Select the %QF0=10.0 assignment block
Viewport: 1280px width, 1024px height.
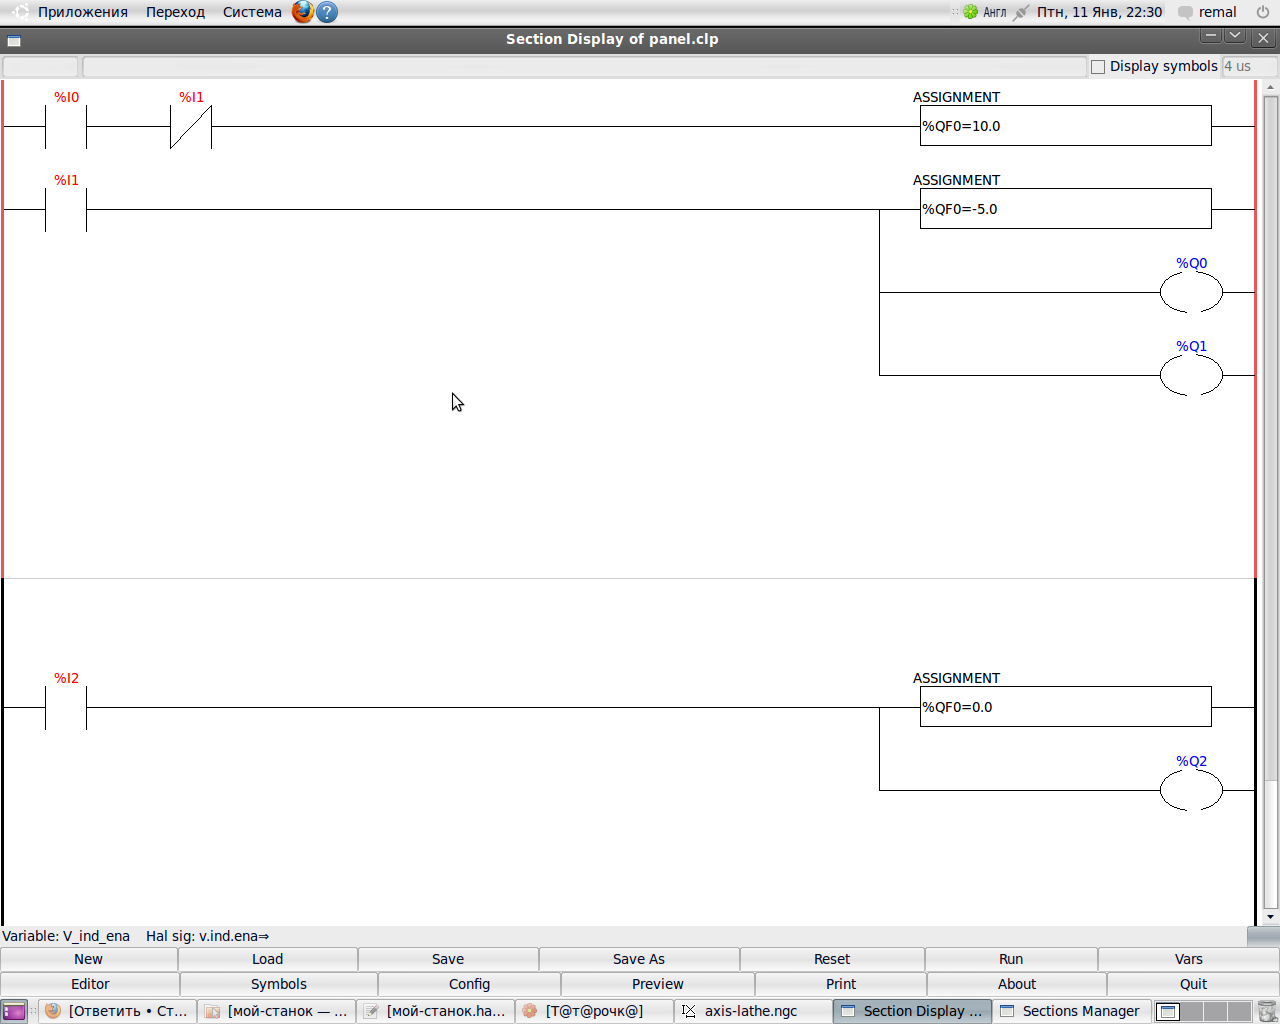click(1066, 126)
